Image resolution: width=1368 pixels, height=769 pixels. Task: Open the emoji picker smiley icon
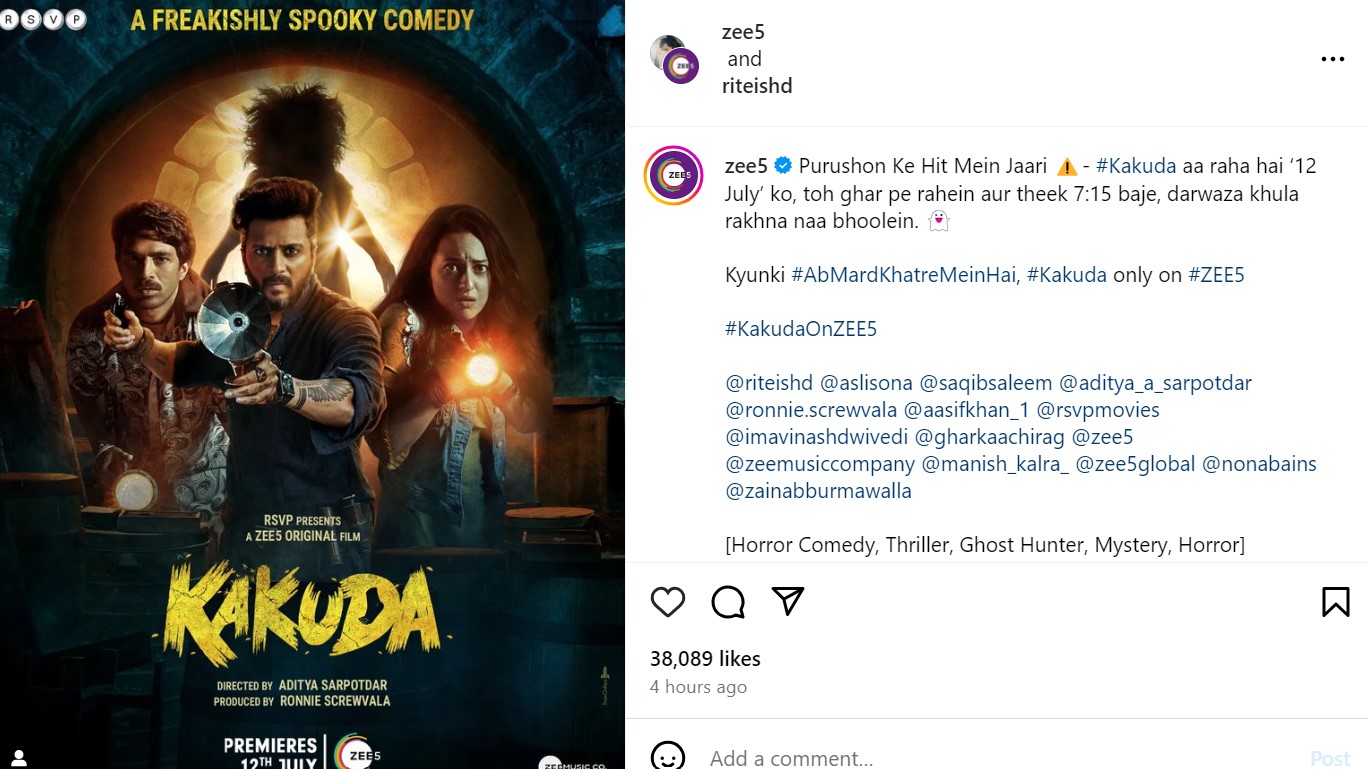point(668,756)
